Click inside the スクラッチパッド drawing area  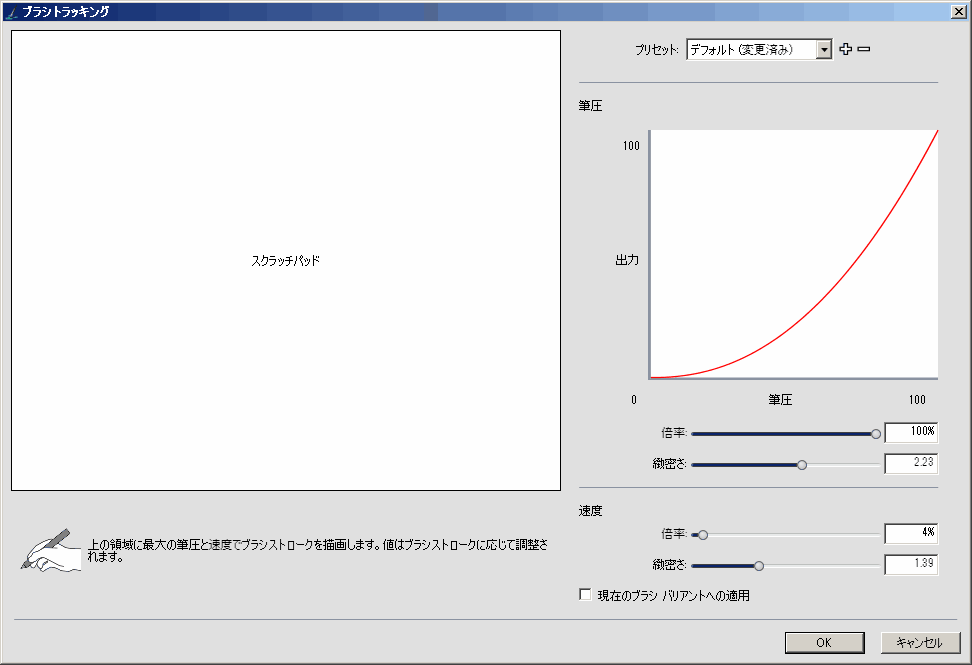click(x=286, y=260)
